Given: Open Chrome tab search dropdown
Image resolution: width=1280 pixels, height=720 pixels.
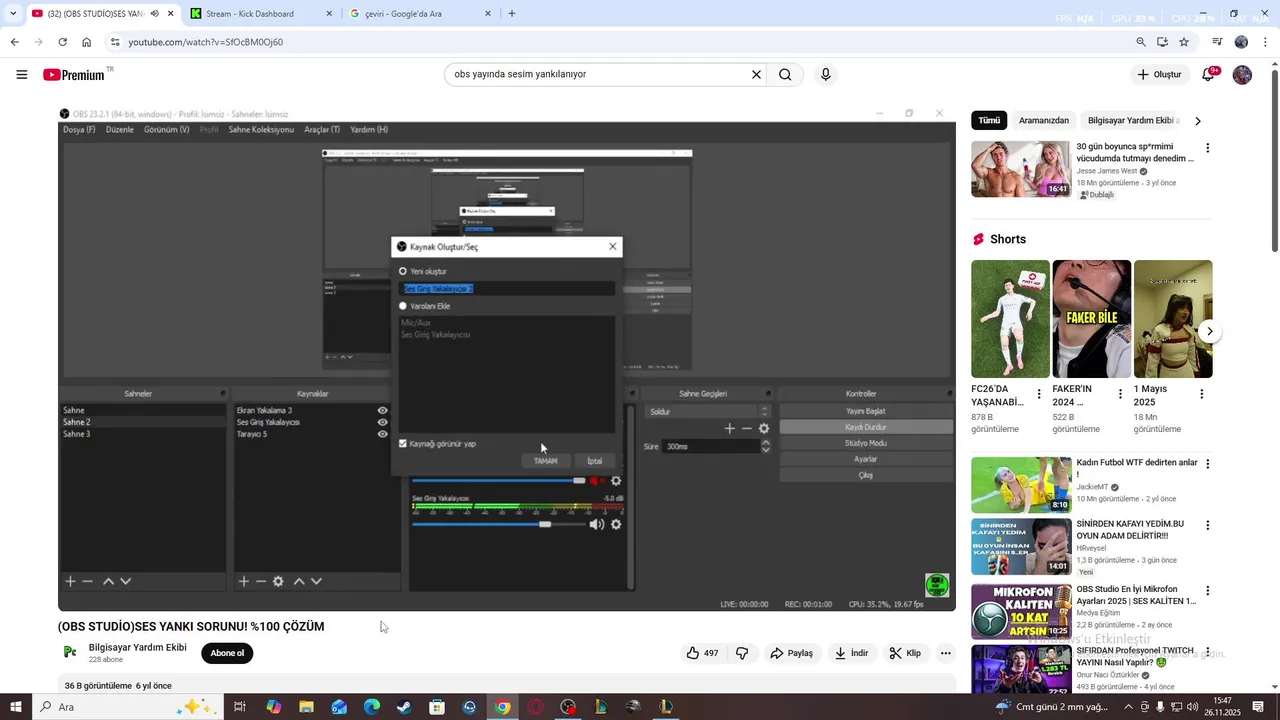Looking at the screenshot, I should 13,14.
